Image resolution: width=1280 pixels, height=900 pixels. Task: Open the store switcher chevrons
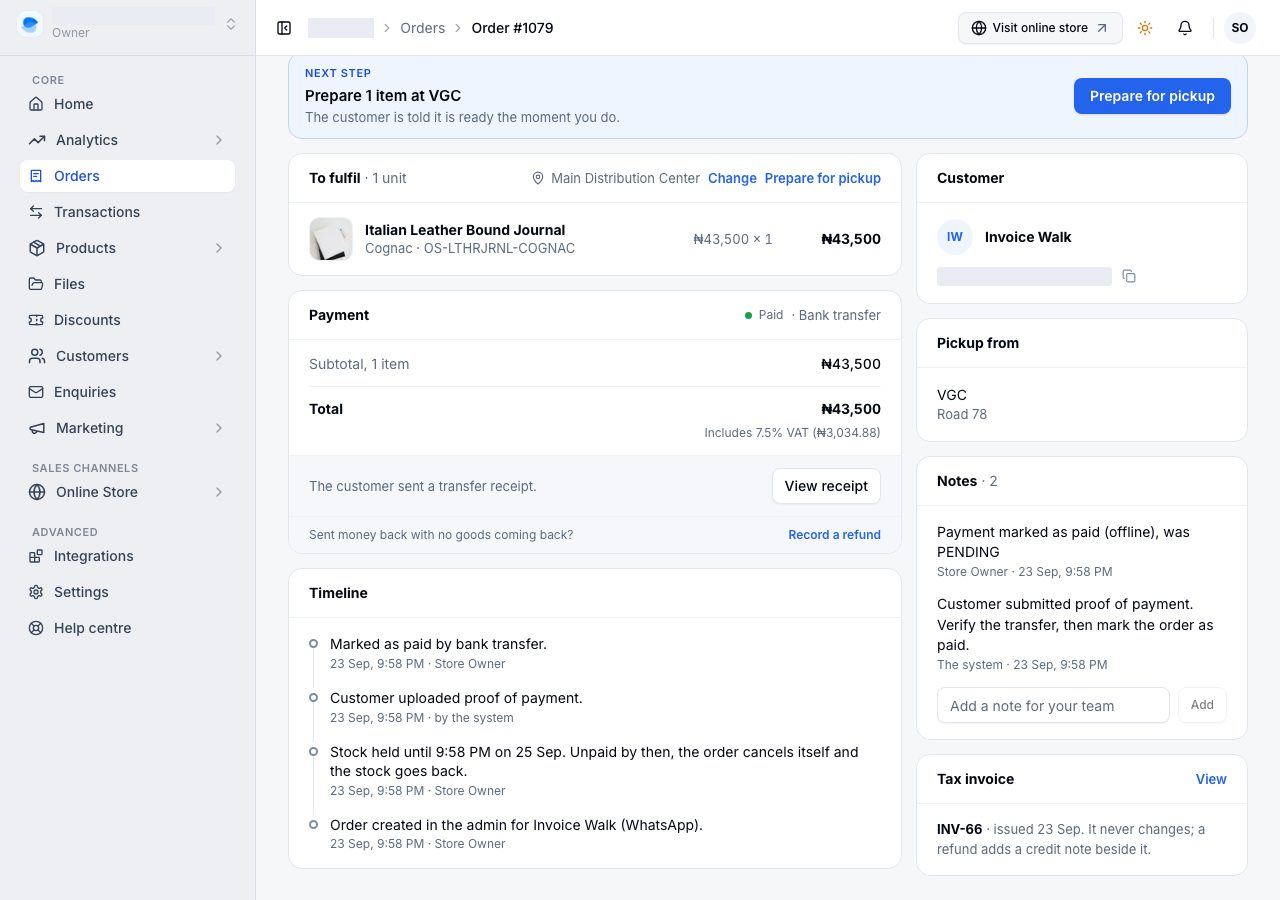231,24
